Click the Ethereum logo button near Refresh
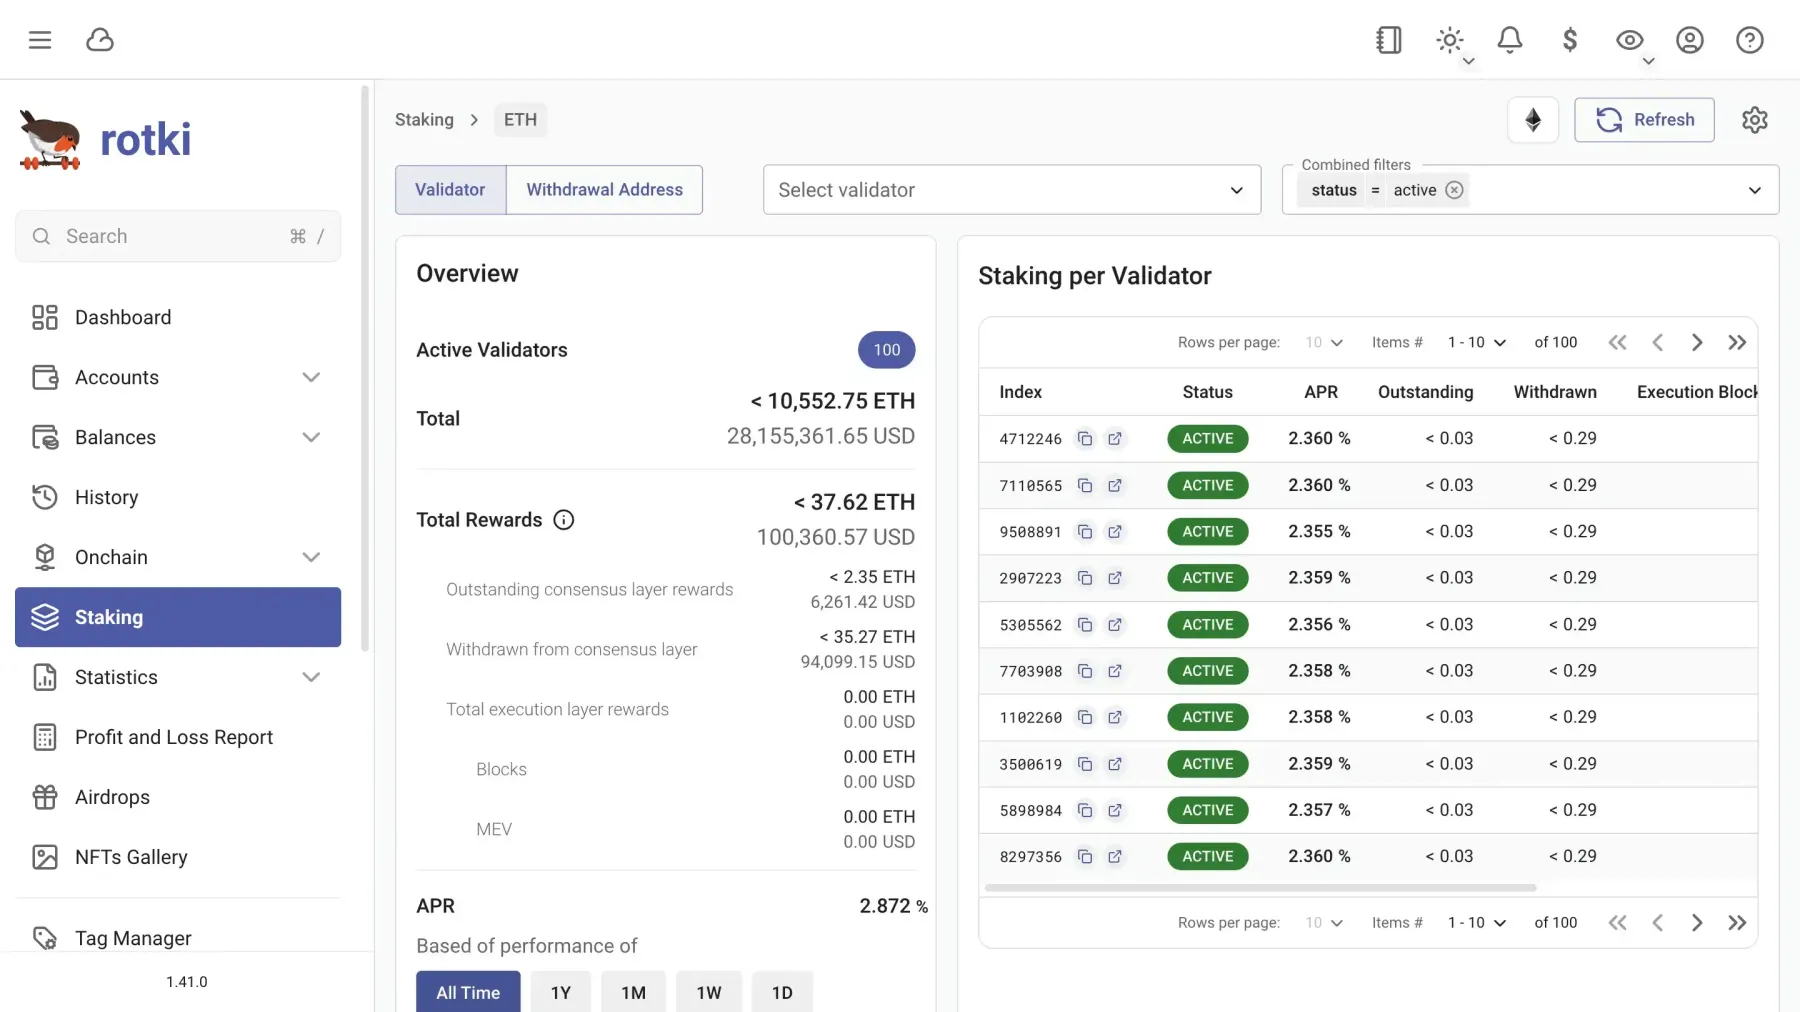The width and height of the screenshot is (1800, 1012). pyautogui.click(x=1533, y=119)
